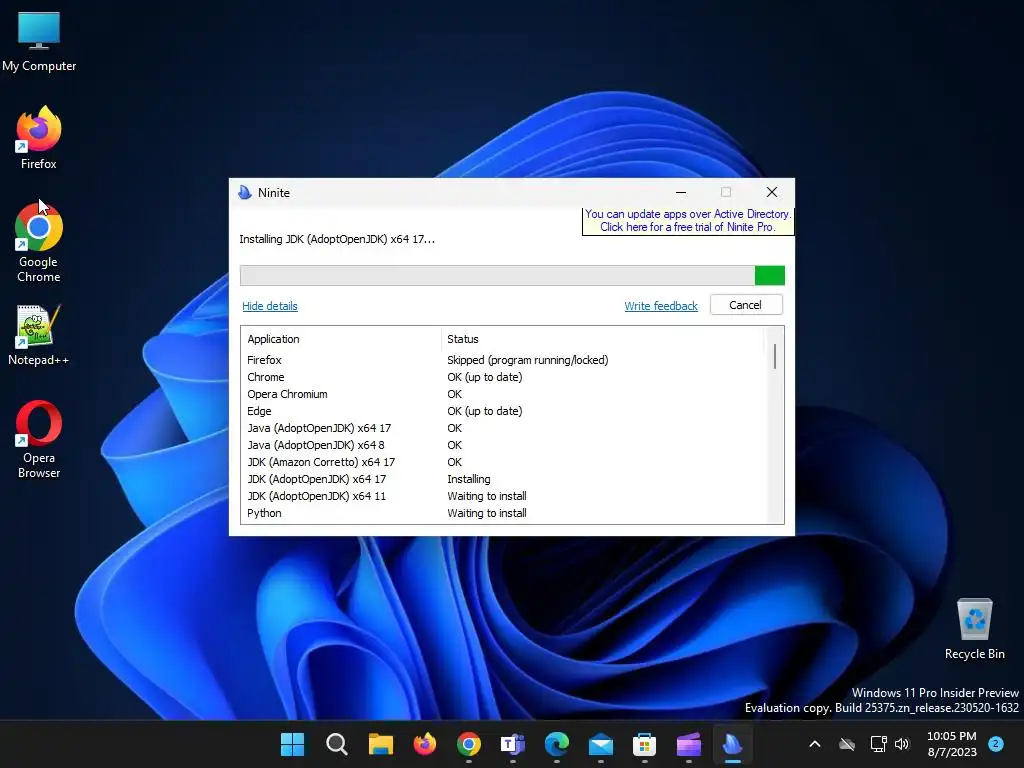Click the Ninite Pro free trial banner
Screen dimensions: 1024x768
click(x=688, y=221)
